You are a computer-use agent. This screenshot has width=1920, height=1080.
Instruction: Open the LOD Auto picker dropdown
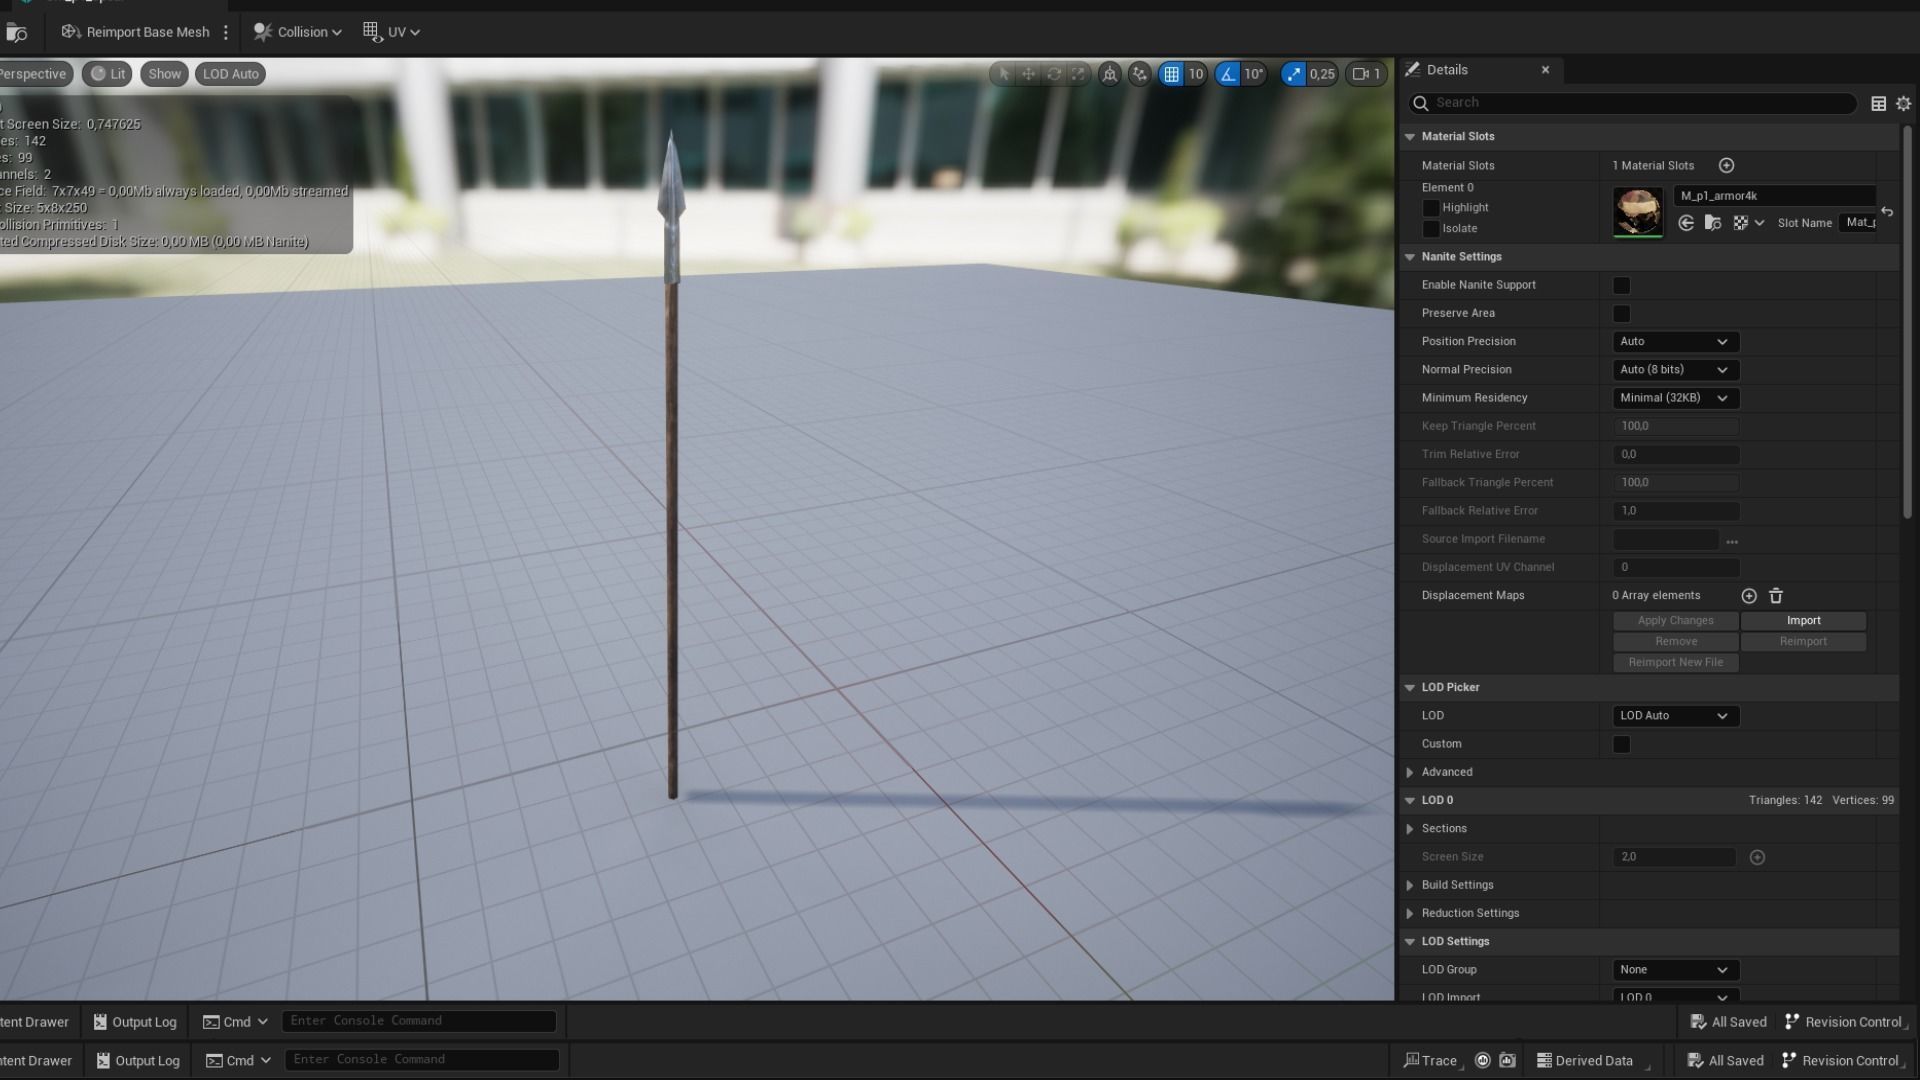(1675, 716)
